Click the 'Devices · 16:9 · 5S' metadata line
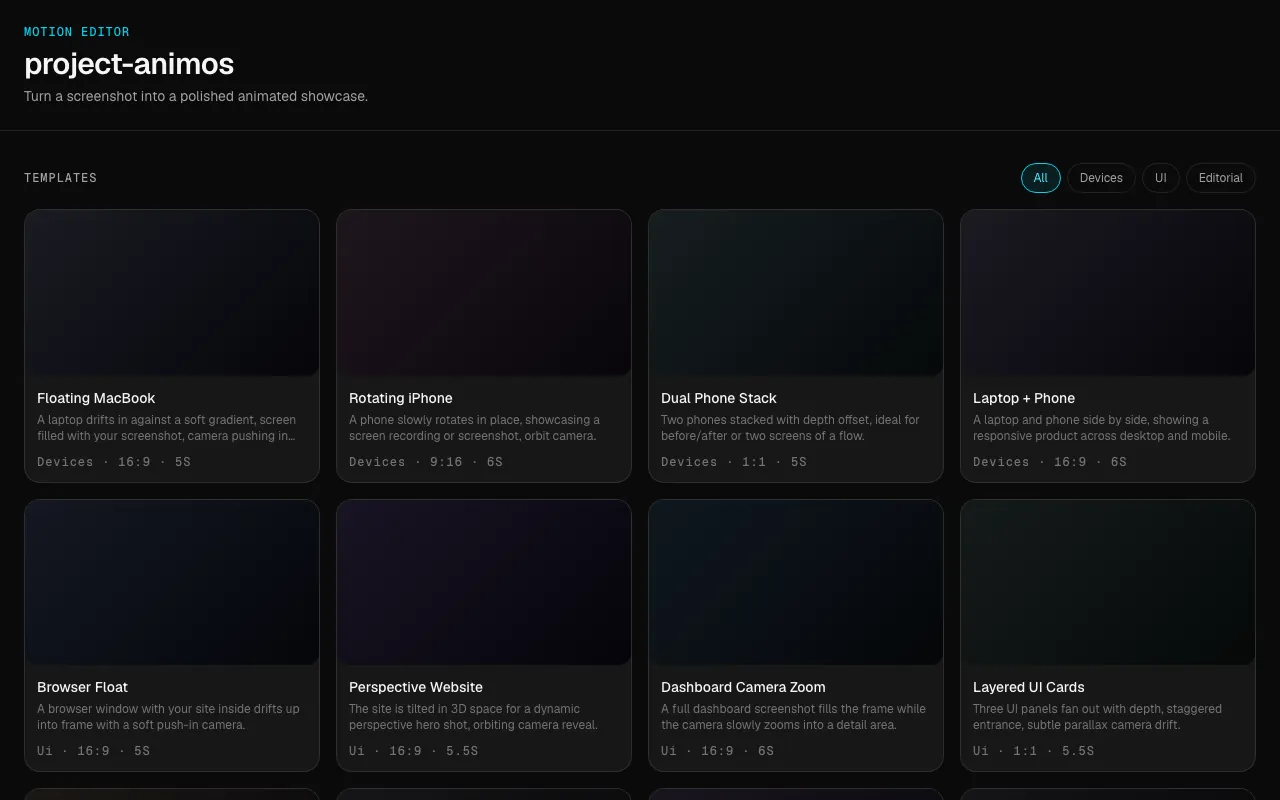 114,462
